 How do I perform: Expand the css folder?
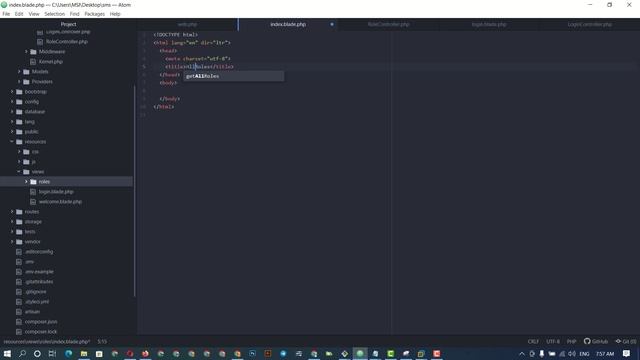19,152
